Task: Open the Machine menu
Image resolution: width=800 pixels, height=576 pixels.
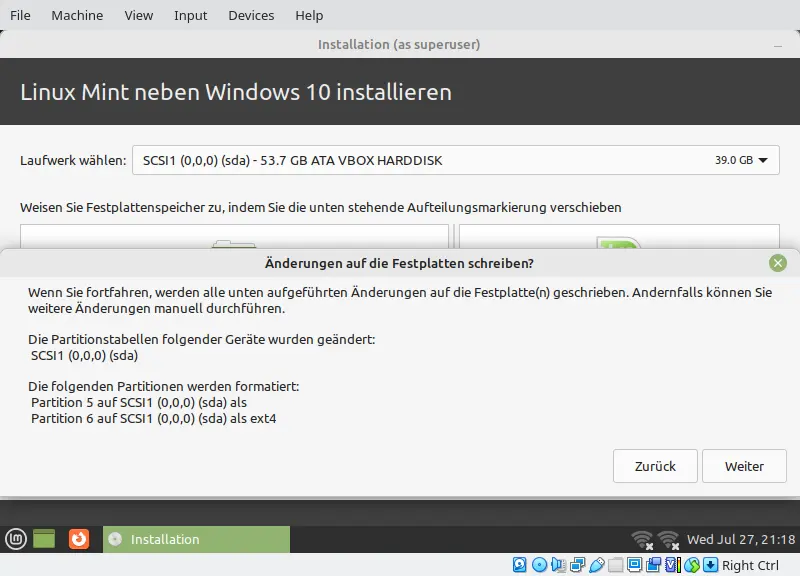Action: (x=77, y=15)
